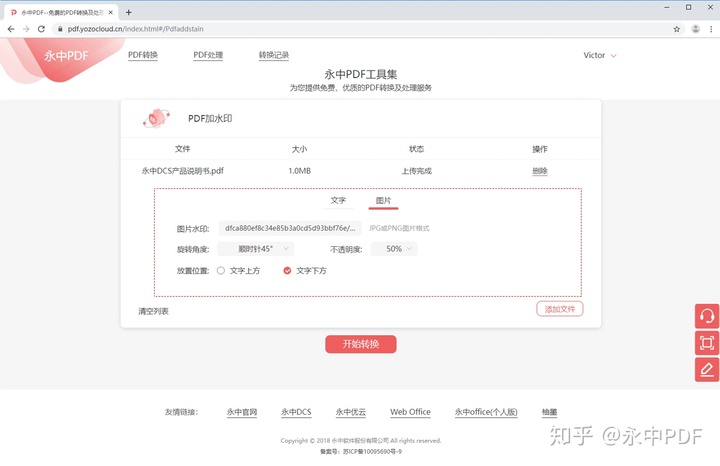Open the 永中DCS footer link
The height and width of the screenshot is (466, 720).
tap(296, 412)
